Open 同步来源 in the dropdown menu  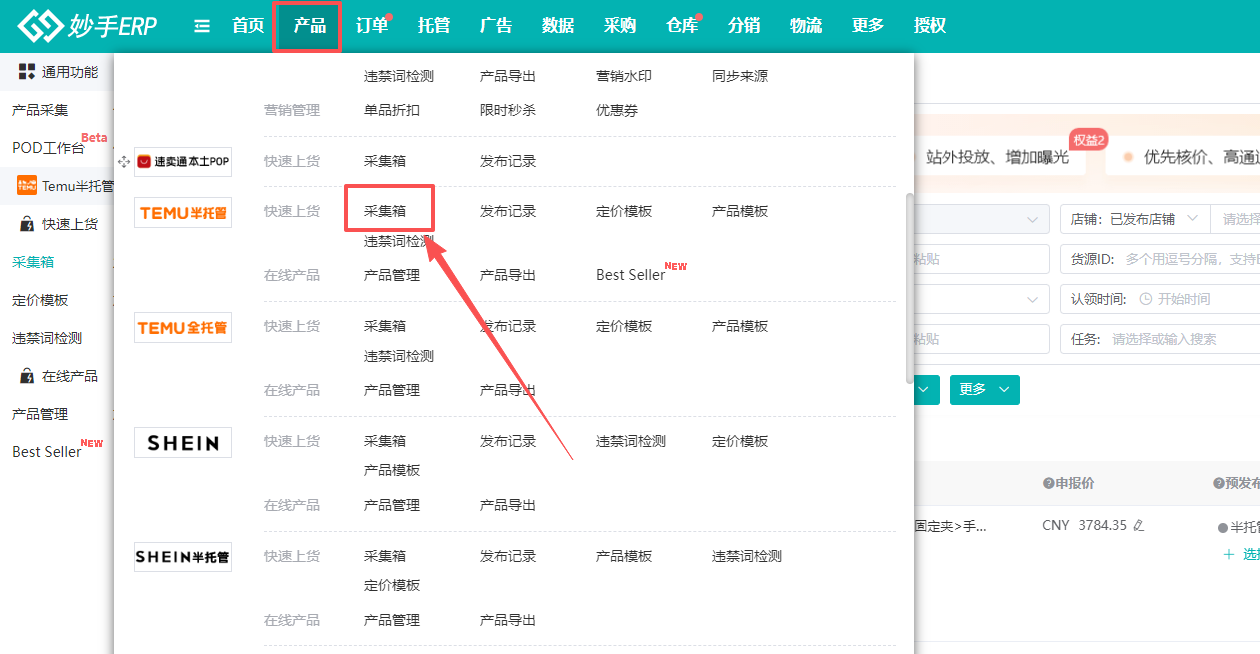(x=740, y=76)
